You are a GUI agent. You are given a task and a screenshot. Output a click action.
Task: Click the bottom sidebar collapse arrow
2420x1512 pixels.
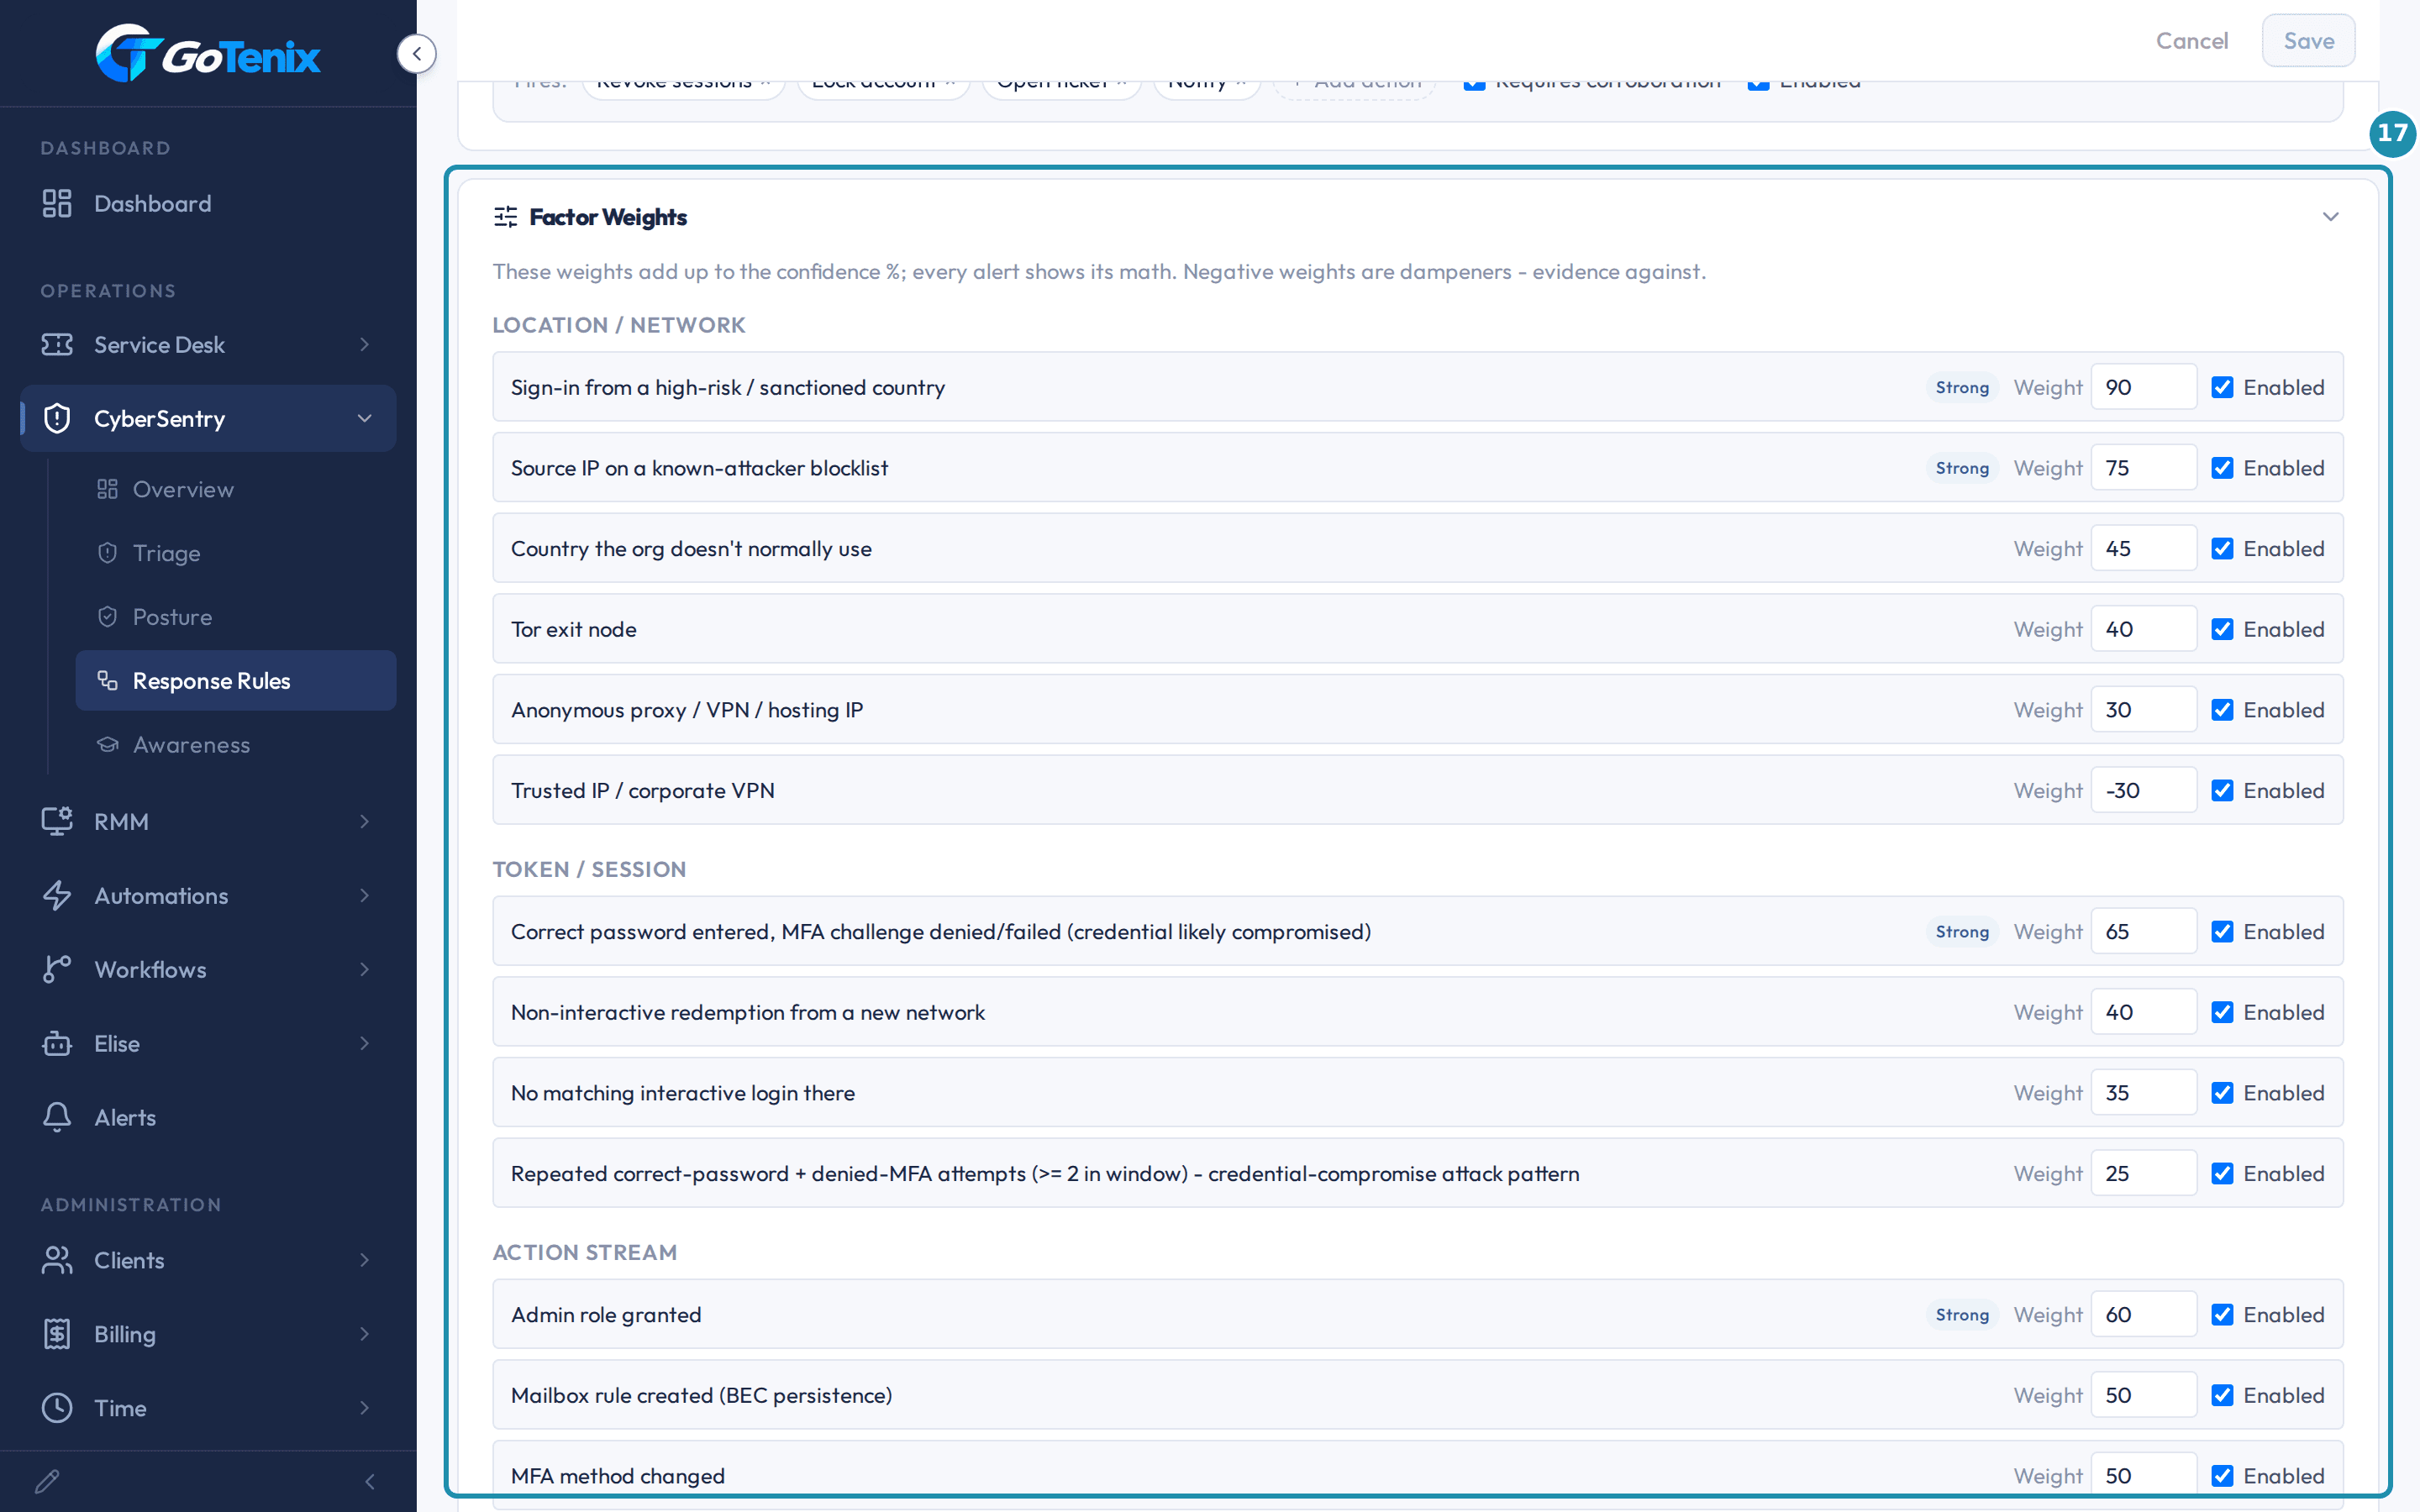point(370,1482)
